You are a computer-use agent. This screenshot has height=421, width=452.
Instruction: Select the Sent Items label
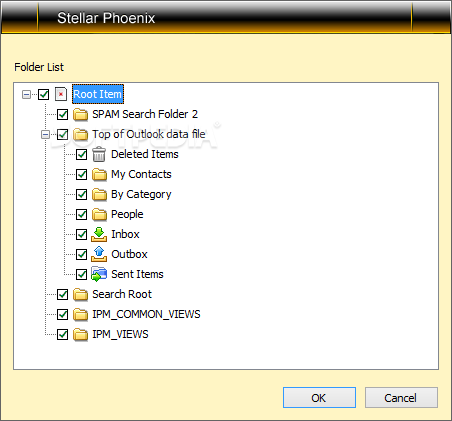point(137,274)
